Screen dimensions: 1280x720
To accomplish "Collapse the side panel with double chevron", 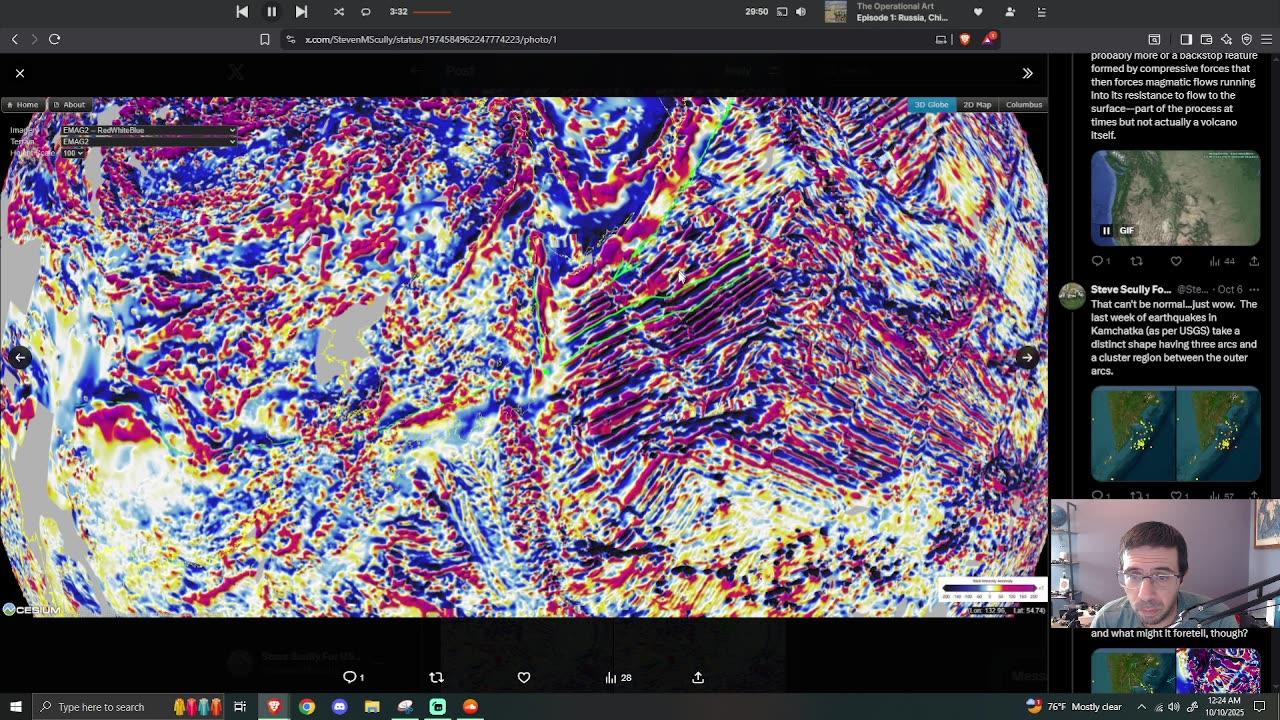I will point(1027,73).
